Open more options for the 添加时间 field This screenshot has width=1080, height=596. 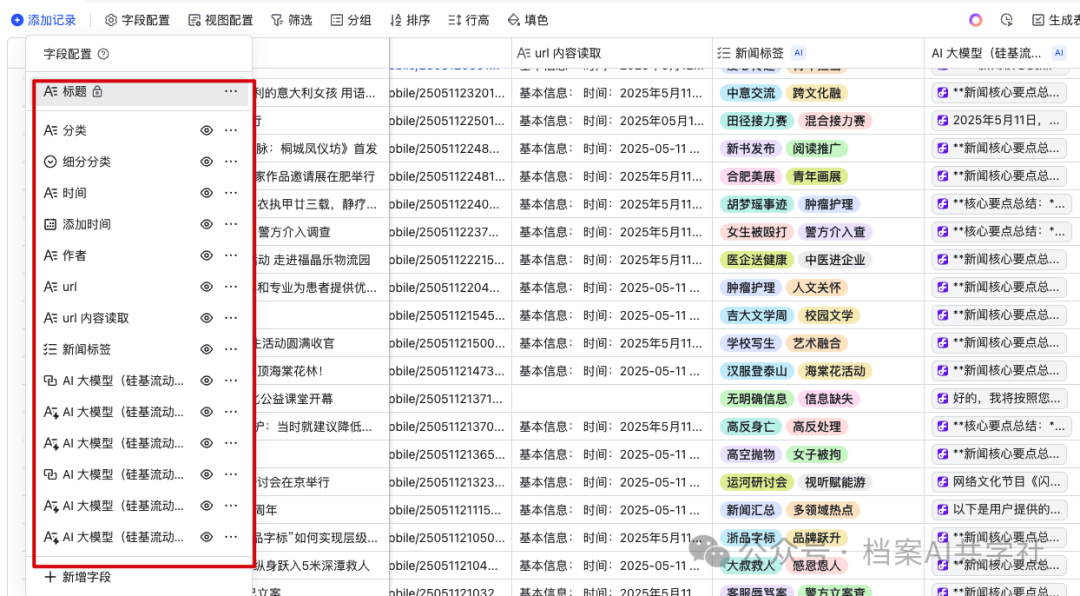point(231,224)
